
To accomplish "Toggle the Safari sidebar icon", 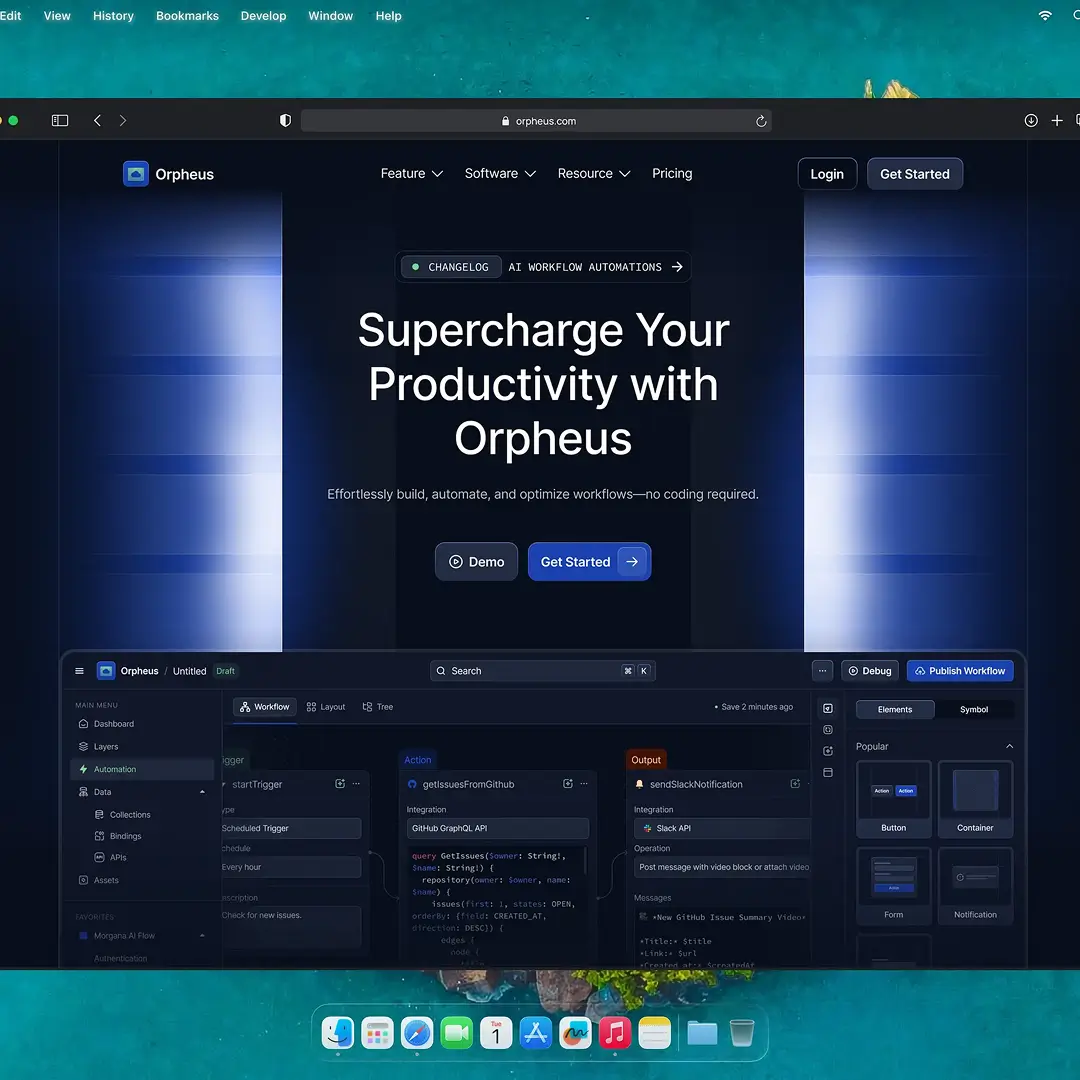I will tap(60, 121).
